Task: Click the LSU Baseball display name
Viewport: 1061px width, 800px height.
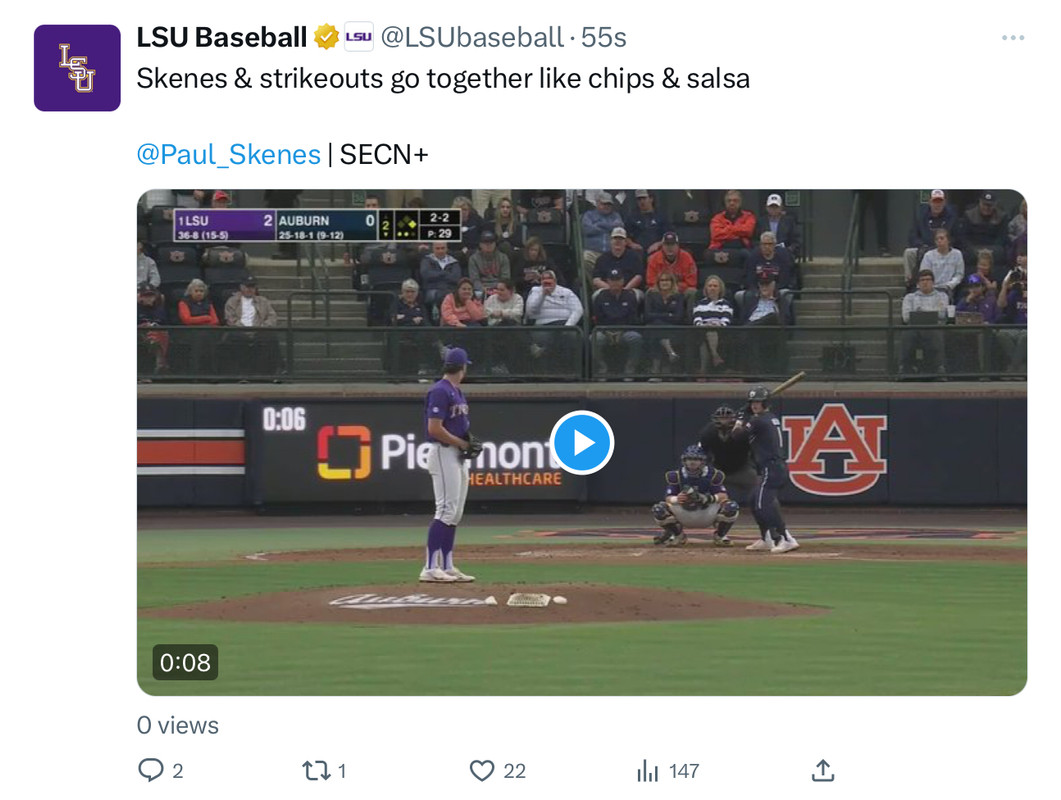Action: pyautogui.click(x=221, y=37)
